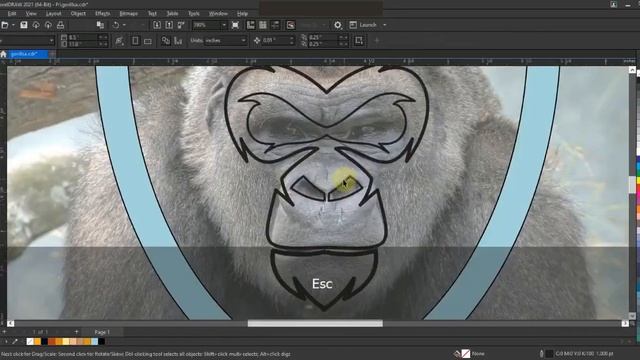Click the no-color swatch in document palette
Image resolution: width=640 pixels, height=360 pixels.
(30, 341)
